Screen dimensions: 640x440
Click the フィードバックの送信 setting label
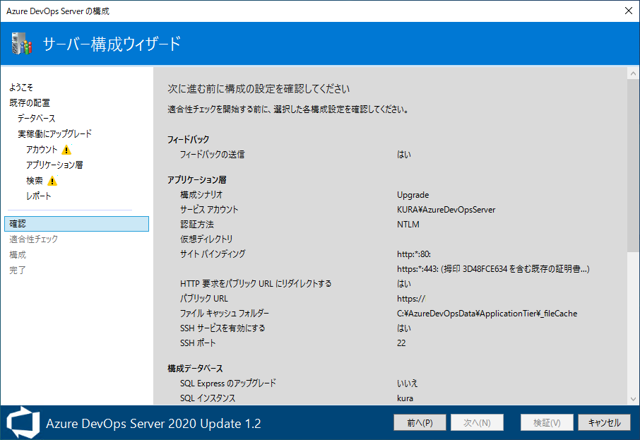click(x=212, y=155)
